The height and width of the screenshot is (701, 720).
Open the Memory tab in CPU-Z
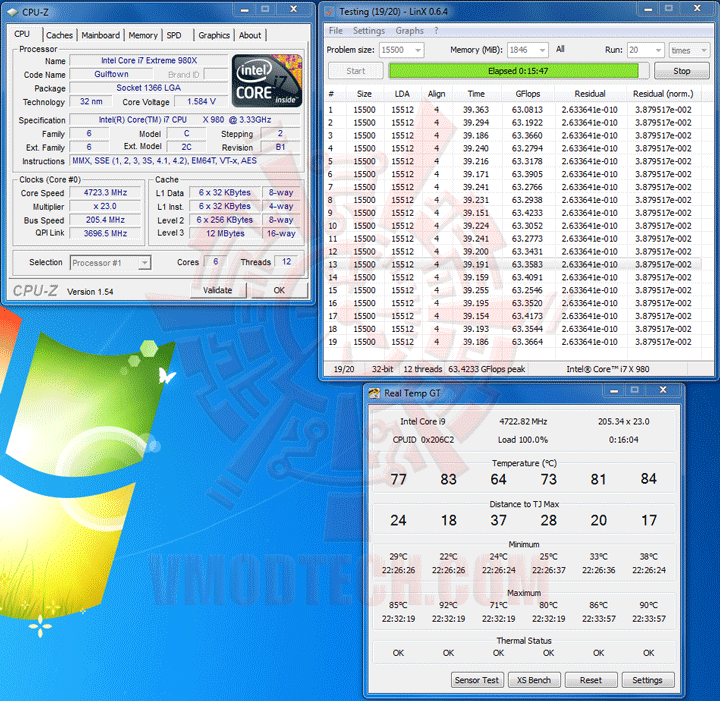tap(143, 35)
